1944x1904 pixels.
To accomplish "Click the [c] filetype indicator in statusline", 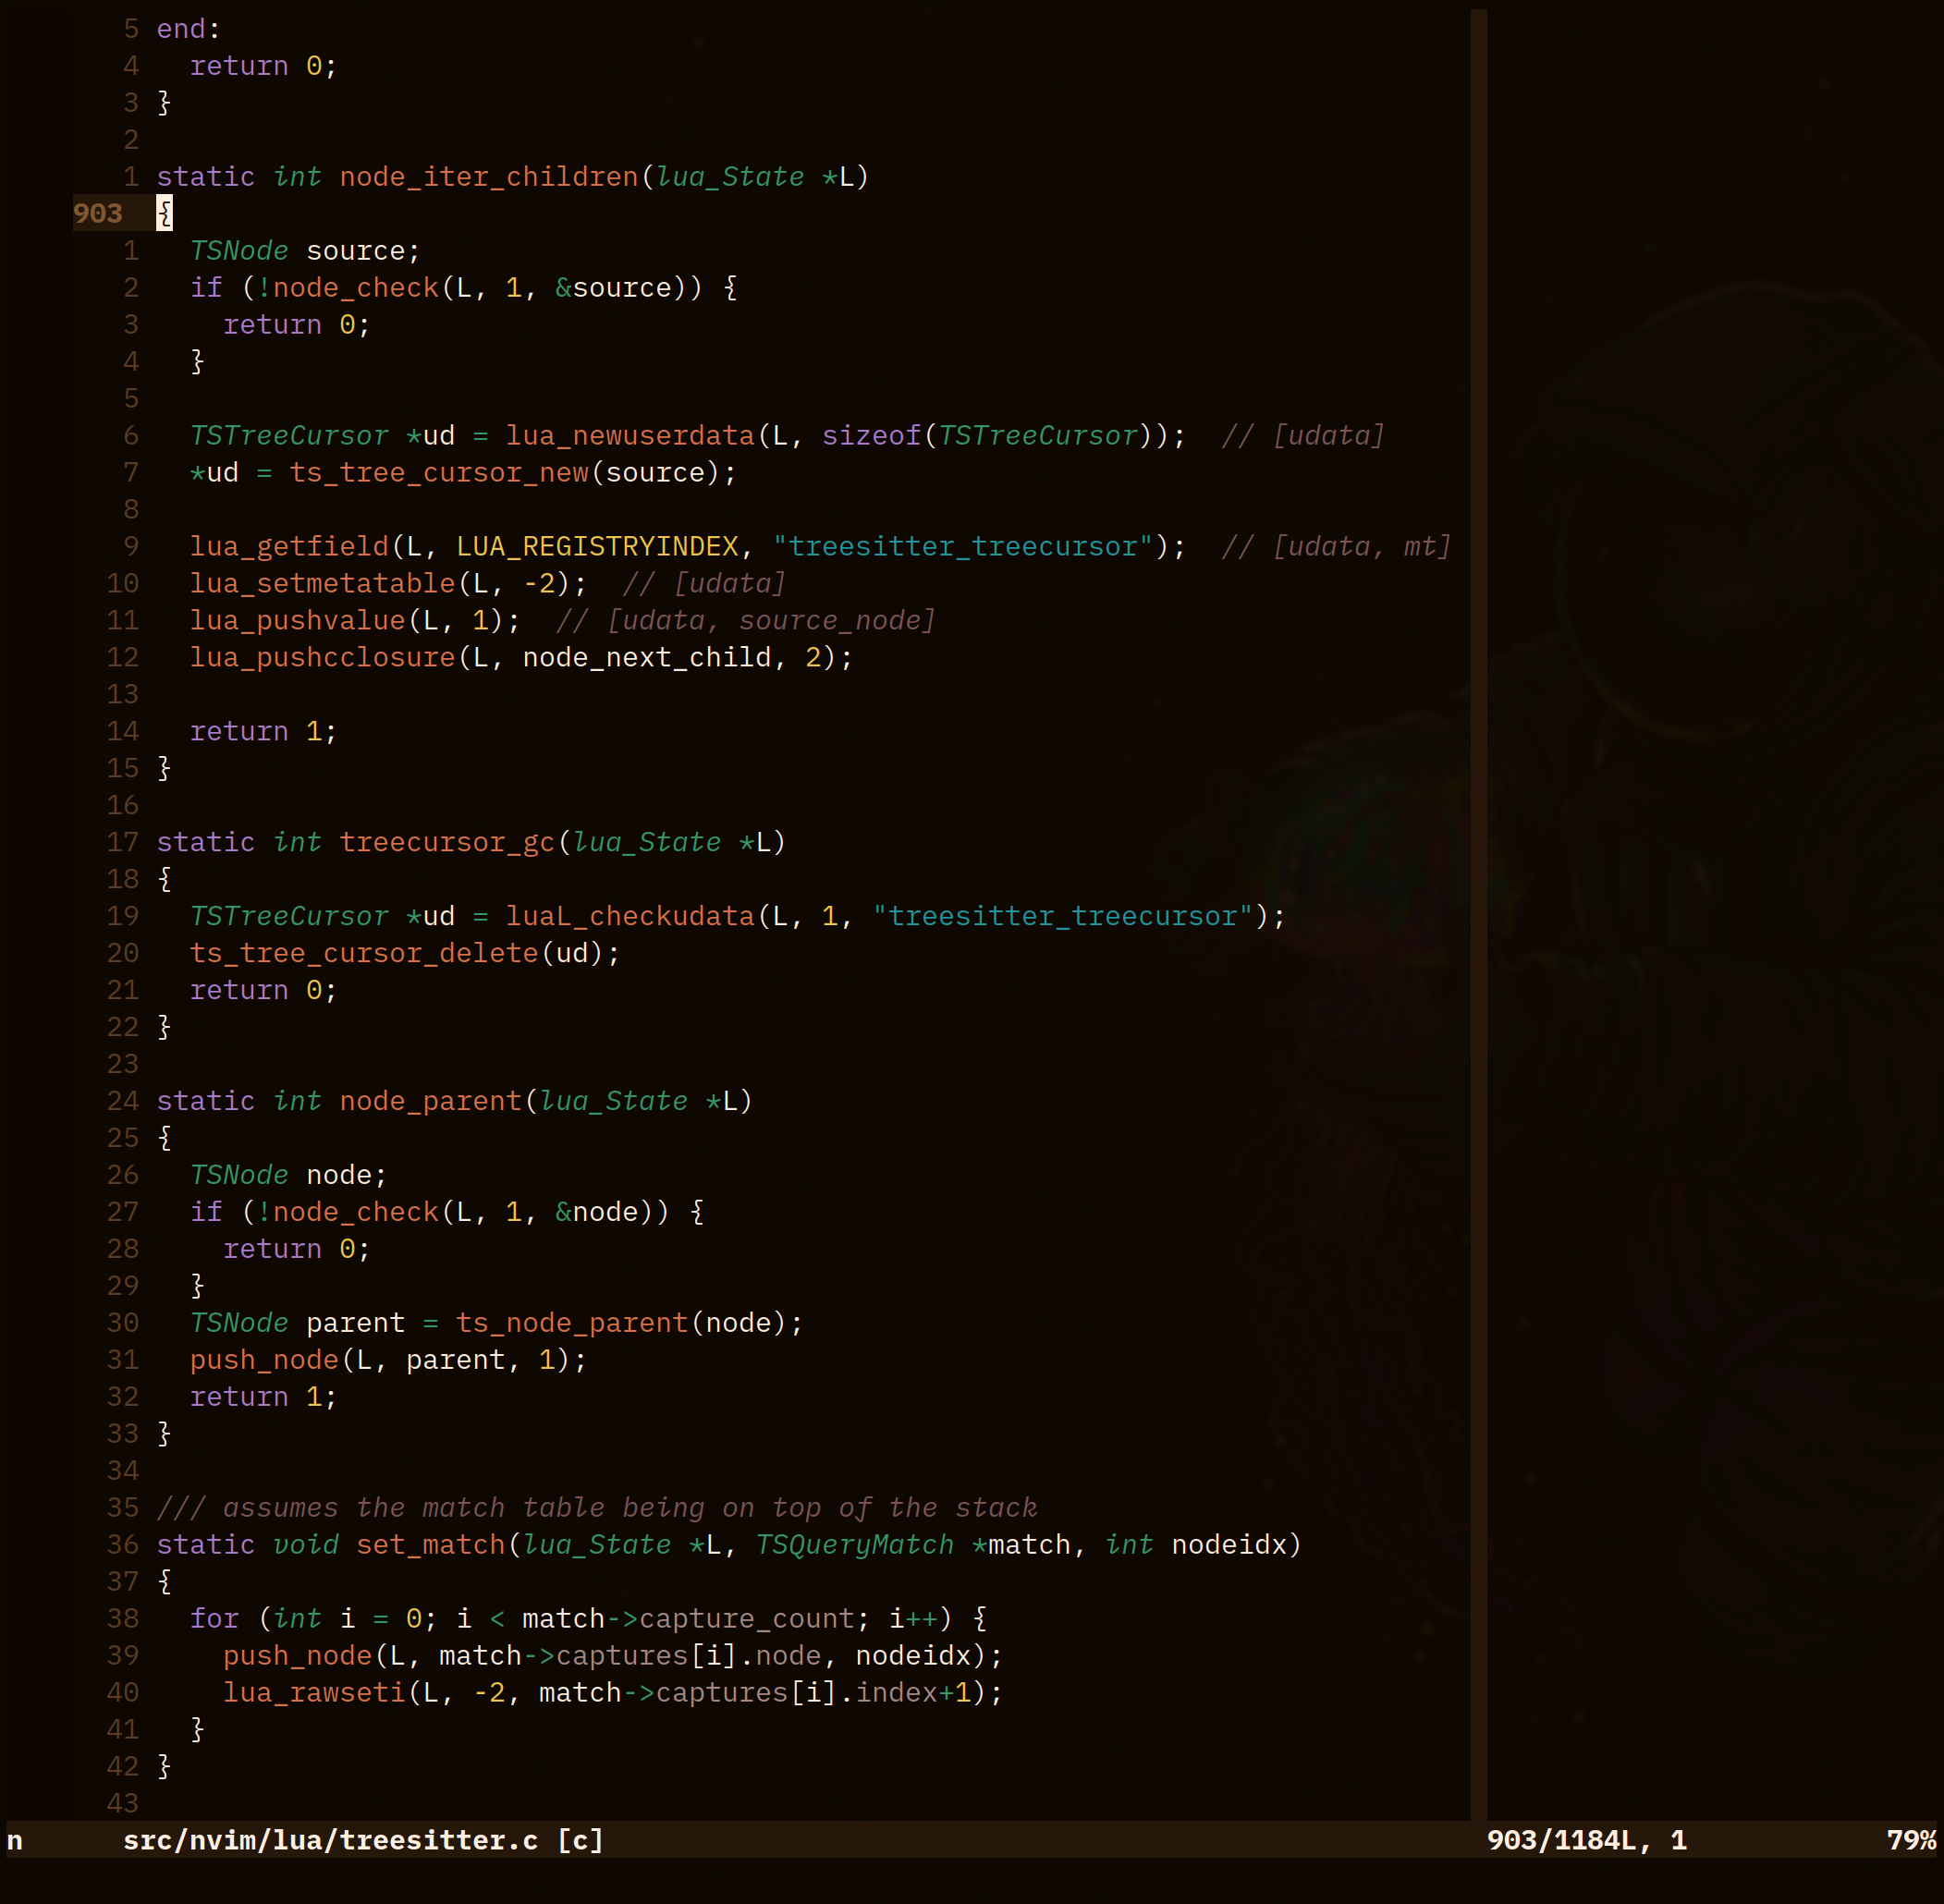I will tap(580, 1842).
